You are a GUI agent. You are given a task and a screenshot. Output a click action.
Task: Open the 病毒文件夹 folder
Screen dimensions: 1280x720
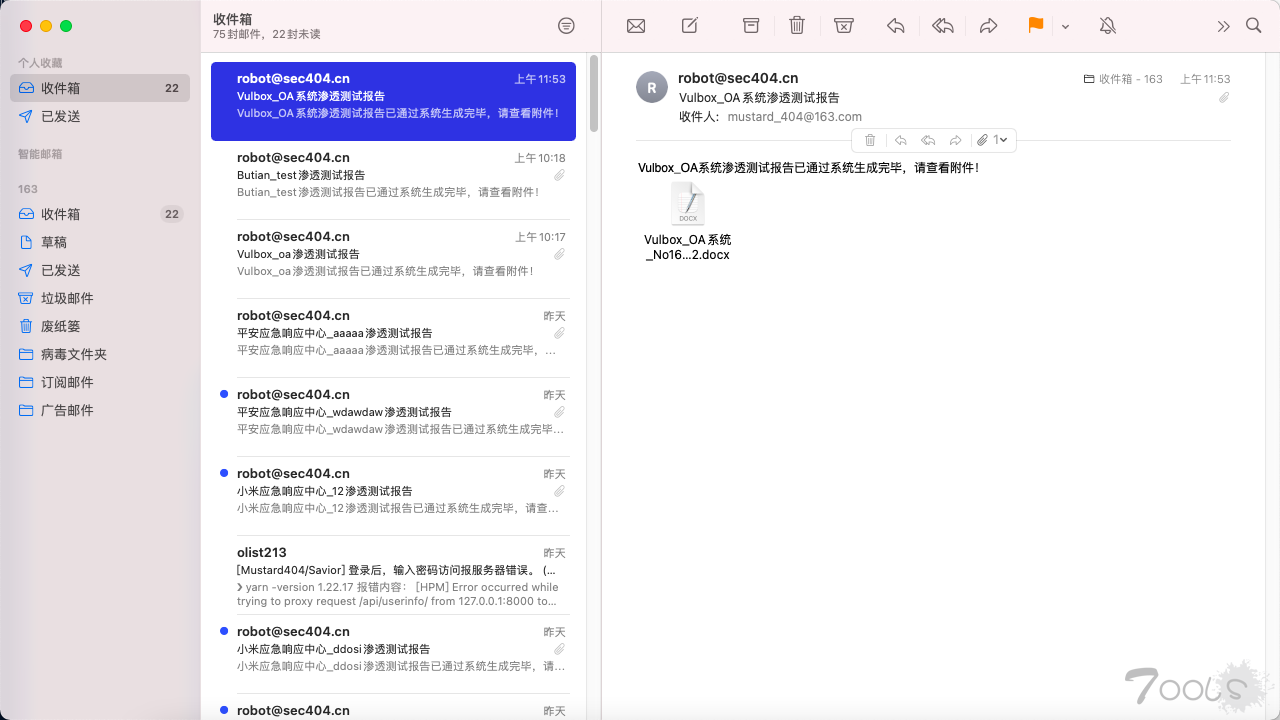click(x=98, y=354)
